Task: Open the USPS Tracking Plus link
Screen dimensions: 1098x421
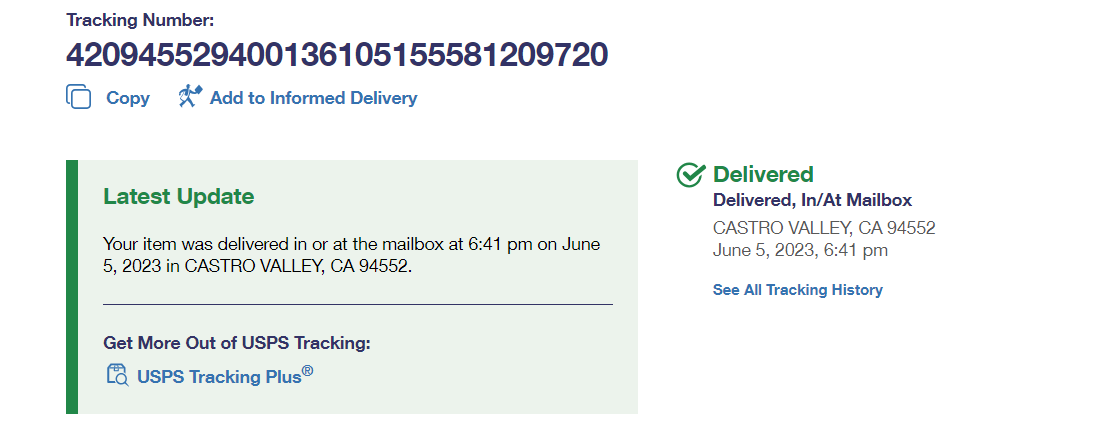Action: click(x=219, y=376)
